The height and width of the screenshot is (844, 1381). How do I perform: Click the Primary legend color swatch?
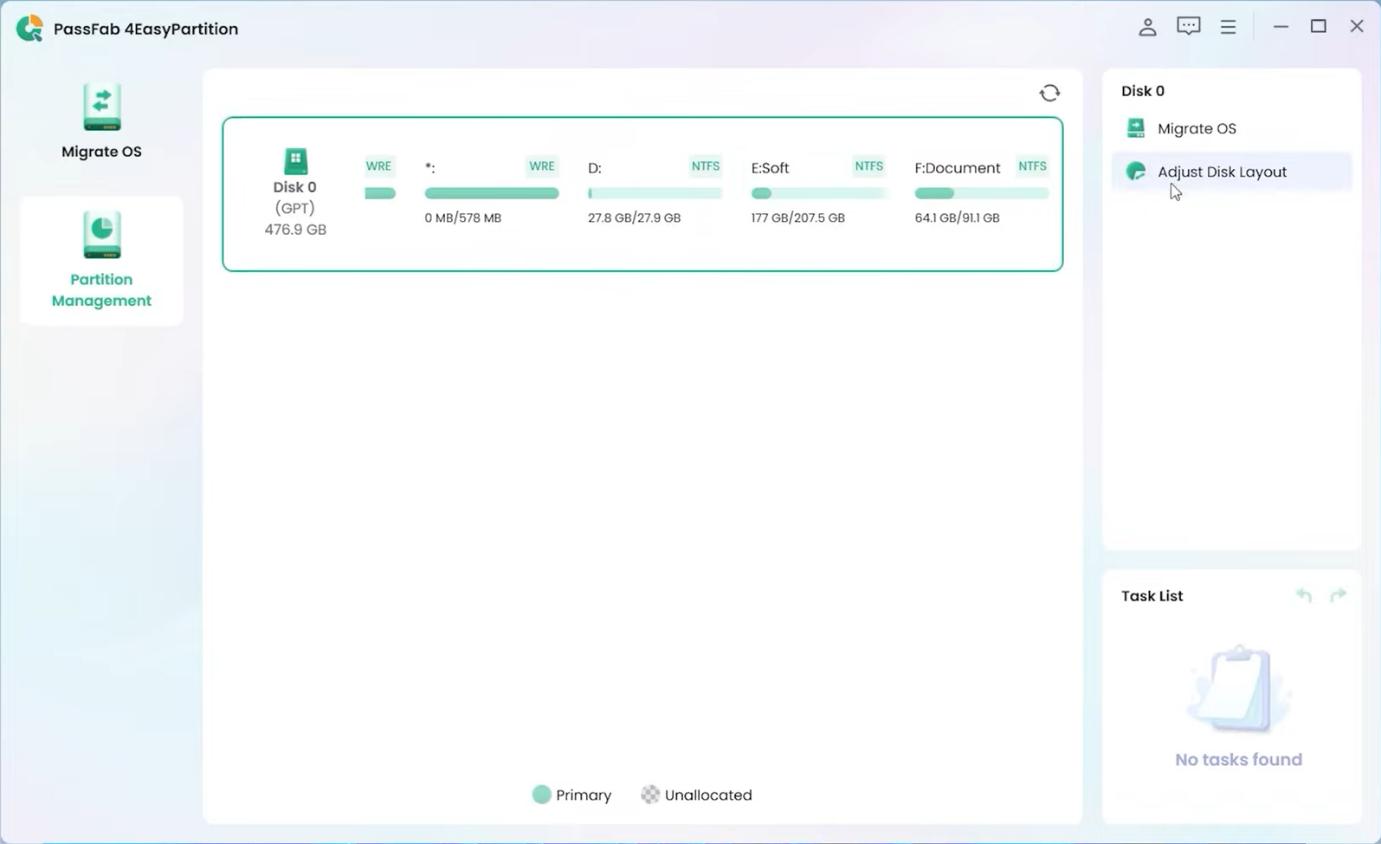[541, 795]
